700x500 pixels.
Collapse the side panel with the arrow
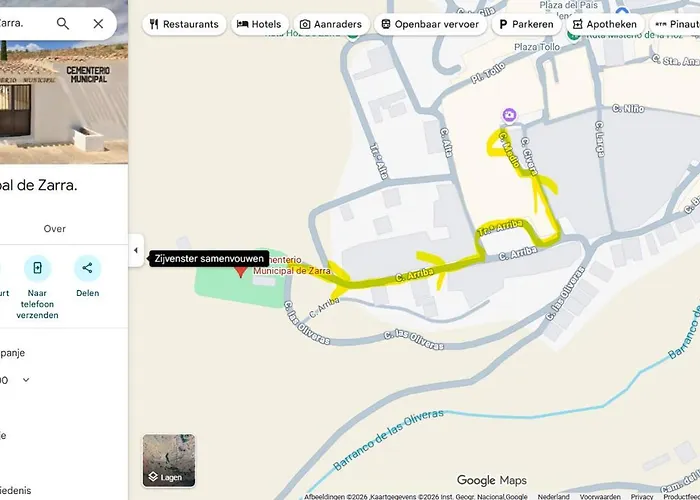point(136,250)
